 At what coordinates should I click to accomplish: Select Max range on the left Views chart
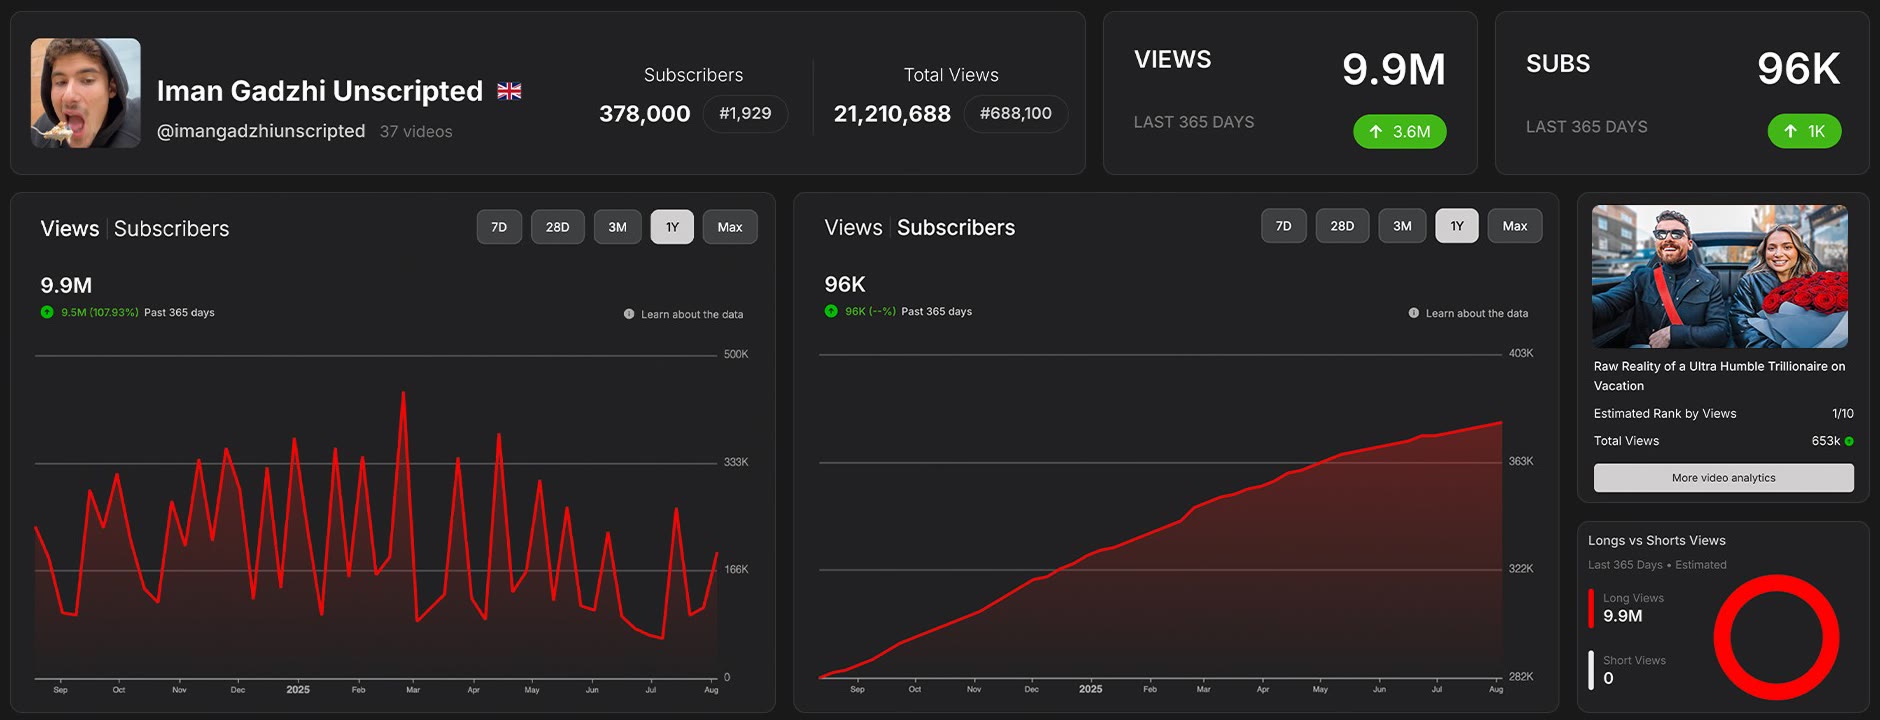click(730, 227)
